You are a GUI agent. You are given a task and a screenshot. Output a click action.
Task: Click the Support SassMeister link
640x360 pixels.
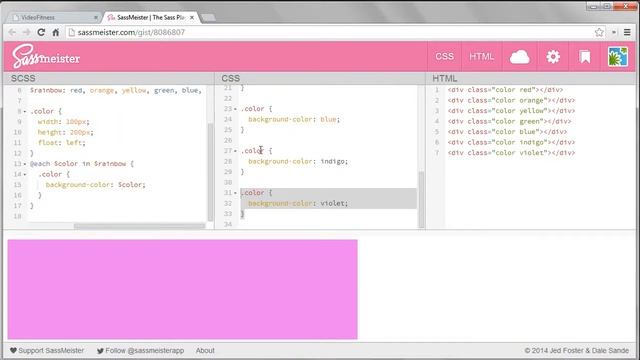pos(51,351)
